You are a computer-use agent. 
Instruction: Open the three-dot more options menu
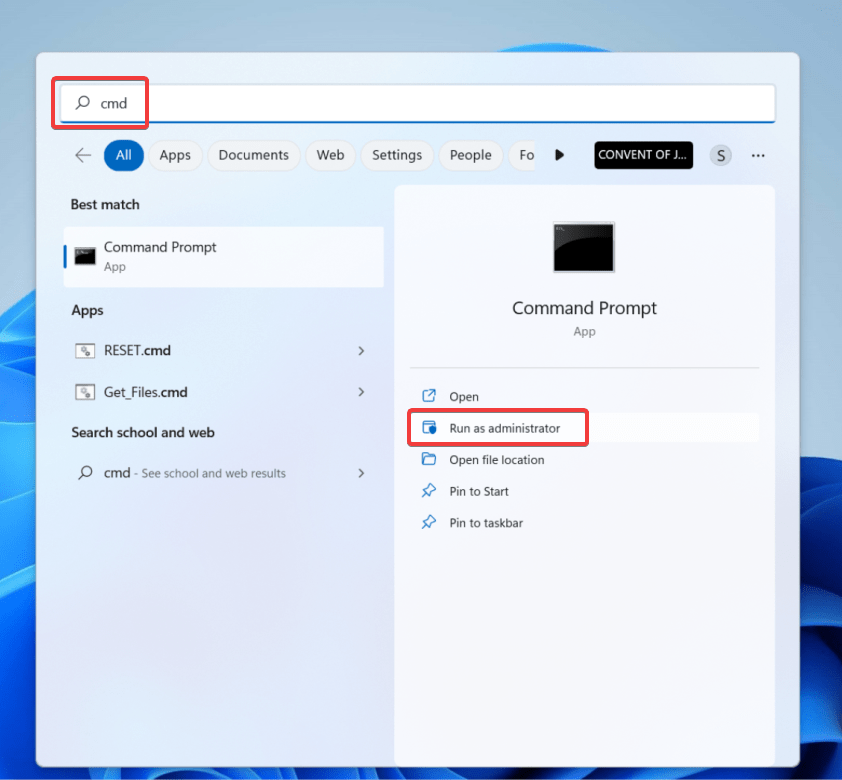(758, 156)
